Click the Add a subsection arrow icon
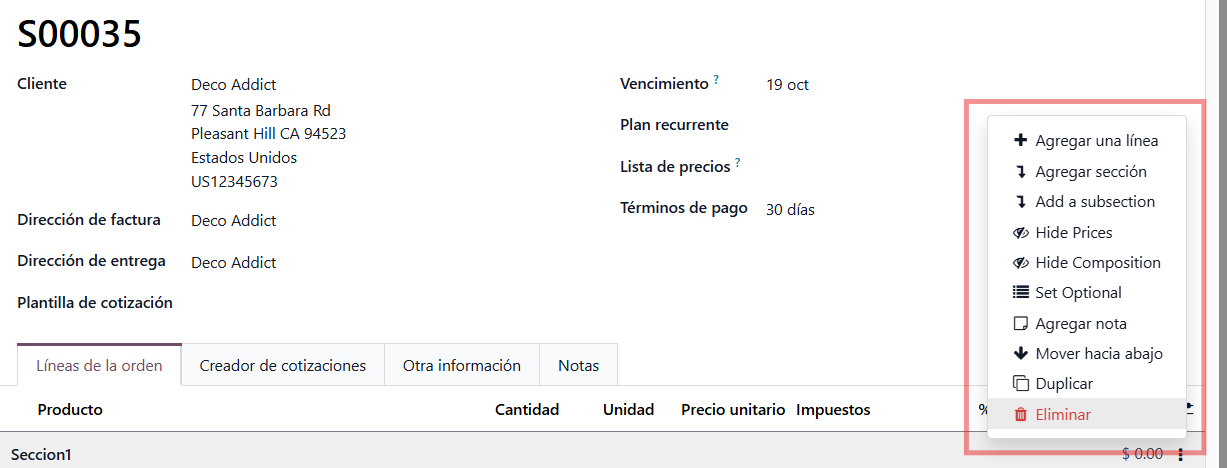Viewport: 1227px width, 468px height. click(1020, 202)
